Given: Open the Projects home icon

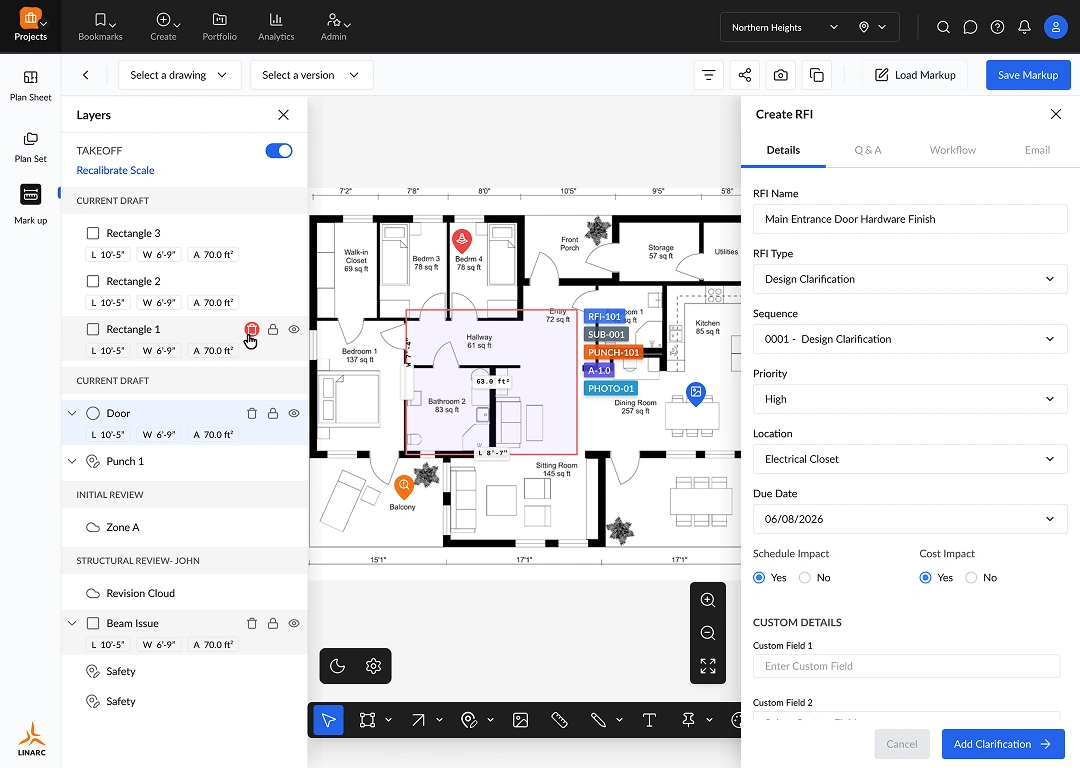Looking at the screenshot, I should click(30, 26).
